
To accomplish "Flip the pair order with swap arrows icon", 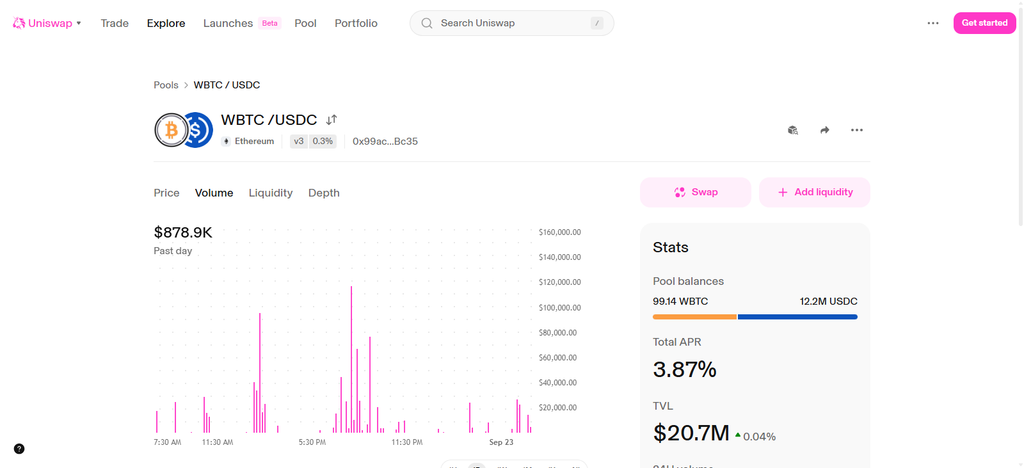I will tap(332, 119).
